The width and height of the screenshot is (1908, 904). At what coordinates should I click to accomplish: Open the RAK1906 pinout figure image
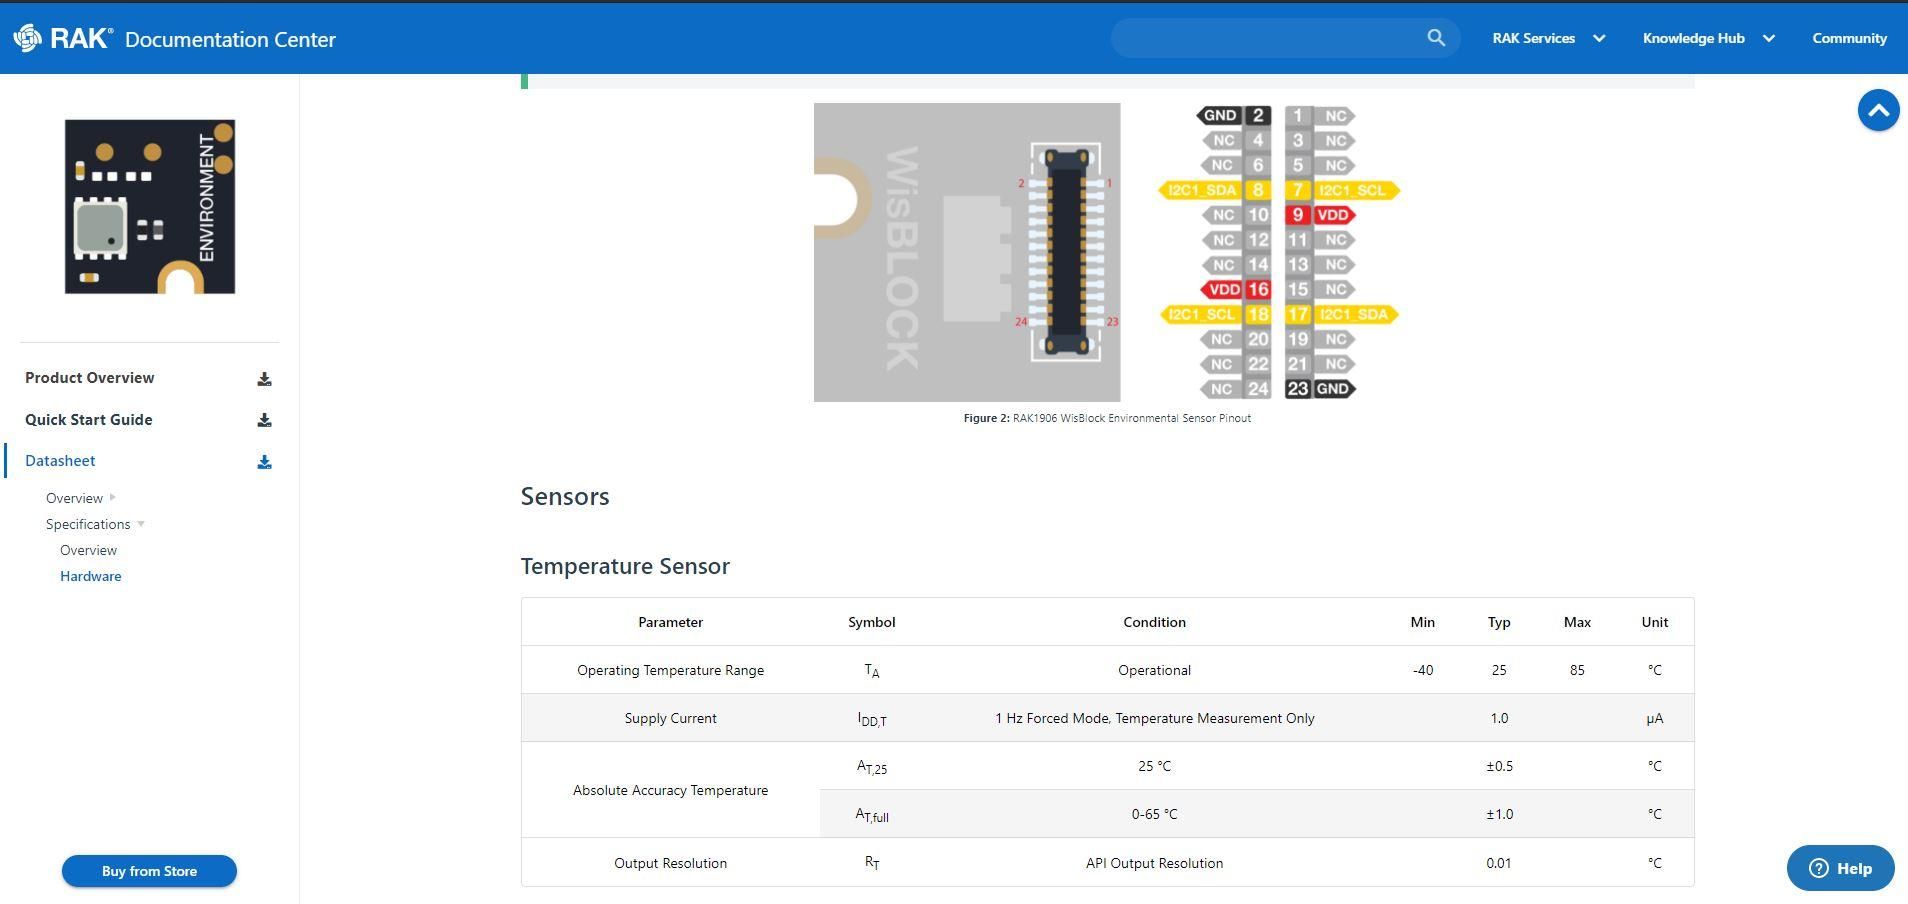pos(1107,252)
